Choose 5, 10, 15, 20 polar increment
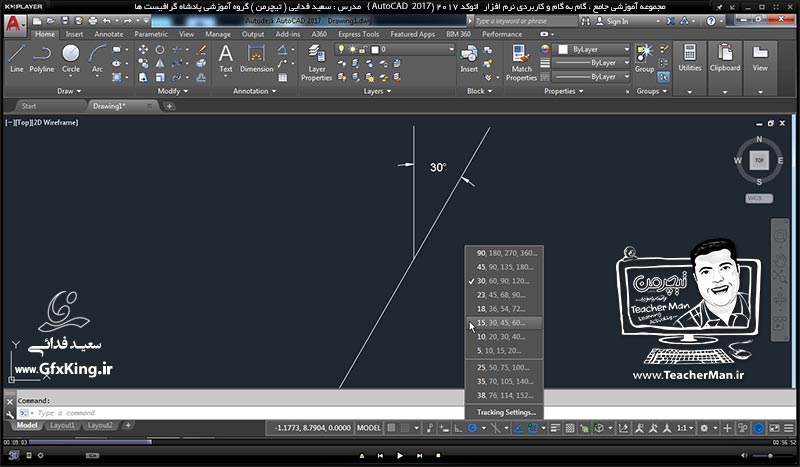800x467 pixels. tap(504, 351)
